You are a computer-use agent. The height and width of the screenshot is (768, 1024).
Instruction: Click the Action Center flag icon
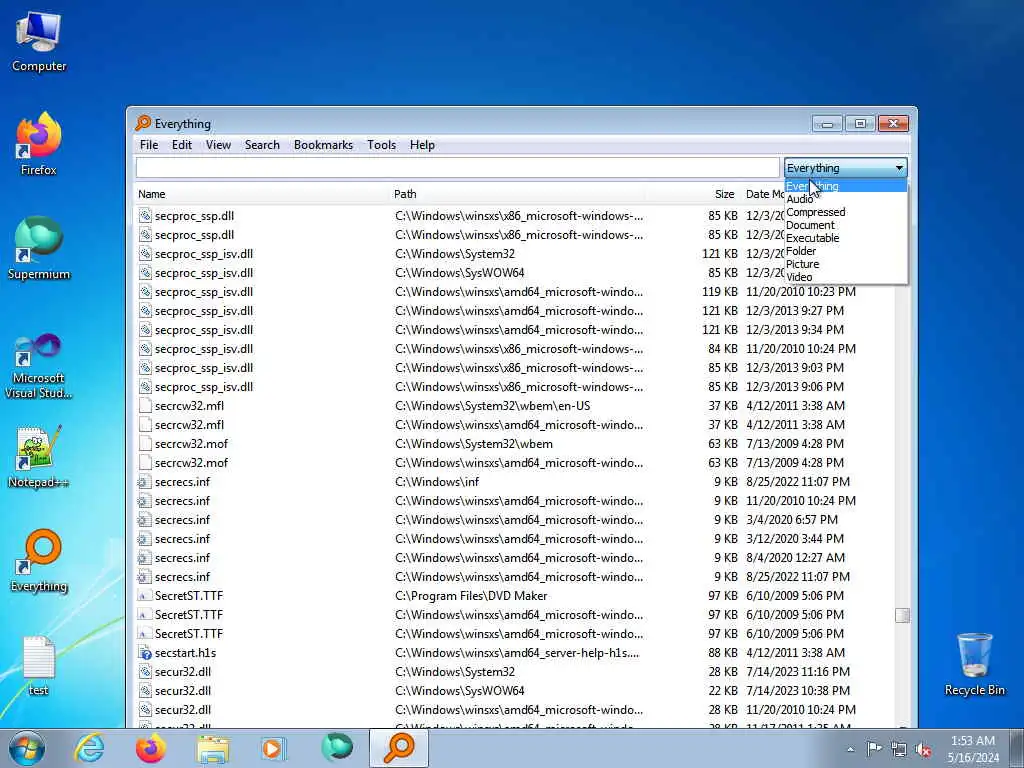tap(874, 749)
